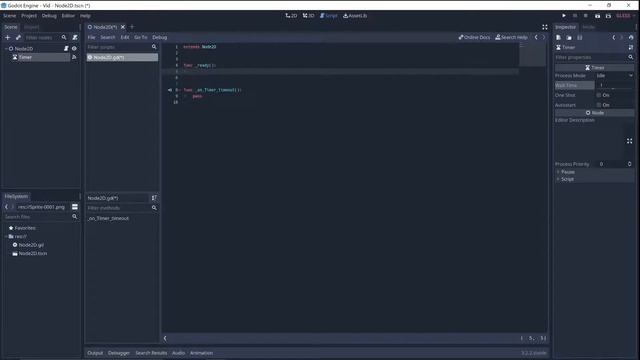
Task: Click the instance scene chain link icon
Action: click(x=18, y=37)
